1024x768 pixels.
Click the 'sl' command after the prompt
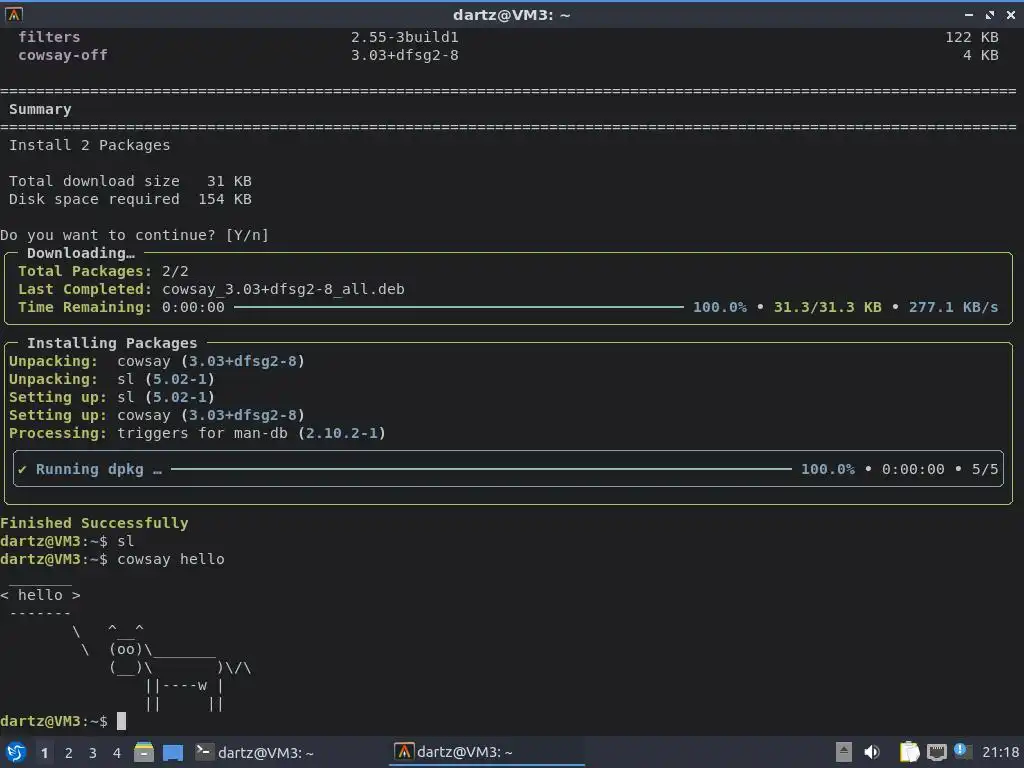coord(125,541)
